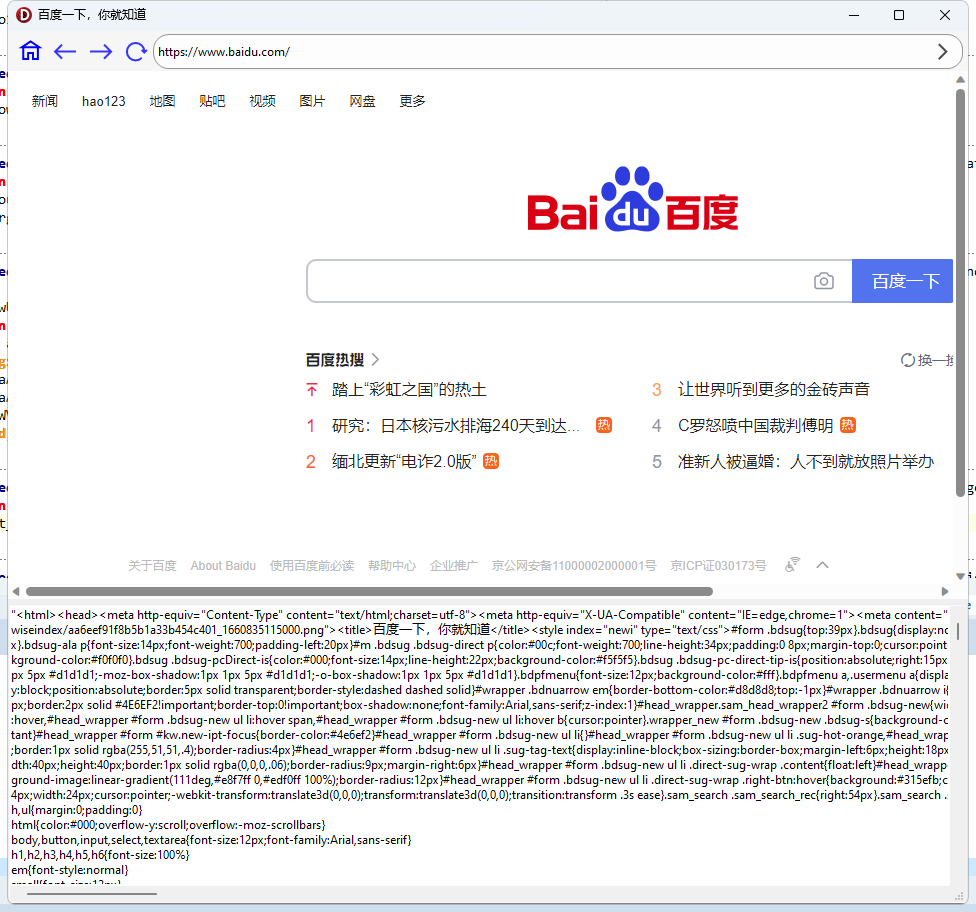Open the 新闻 nav item

point(45,100)
